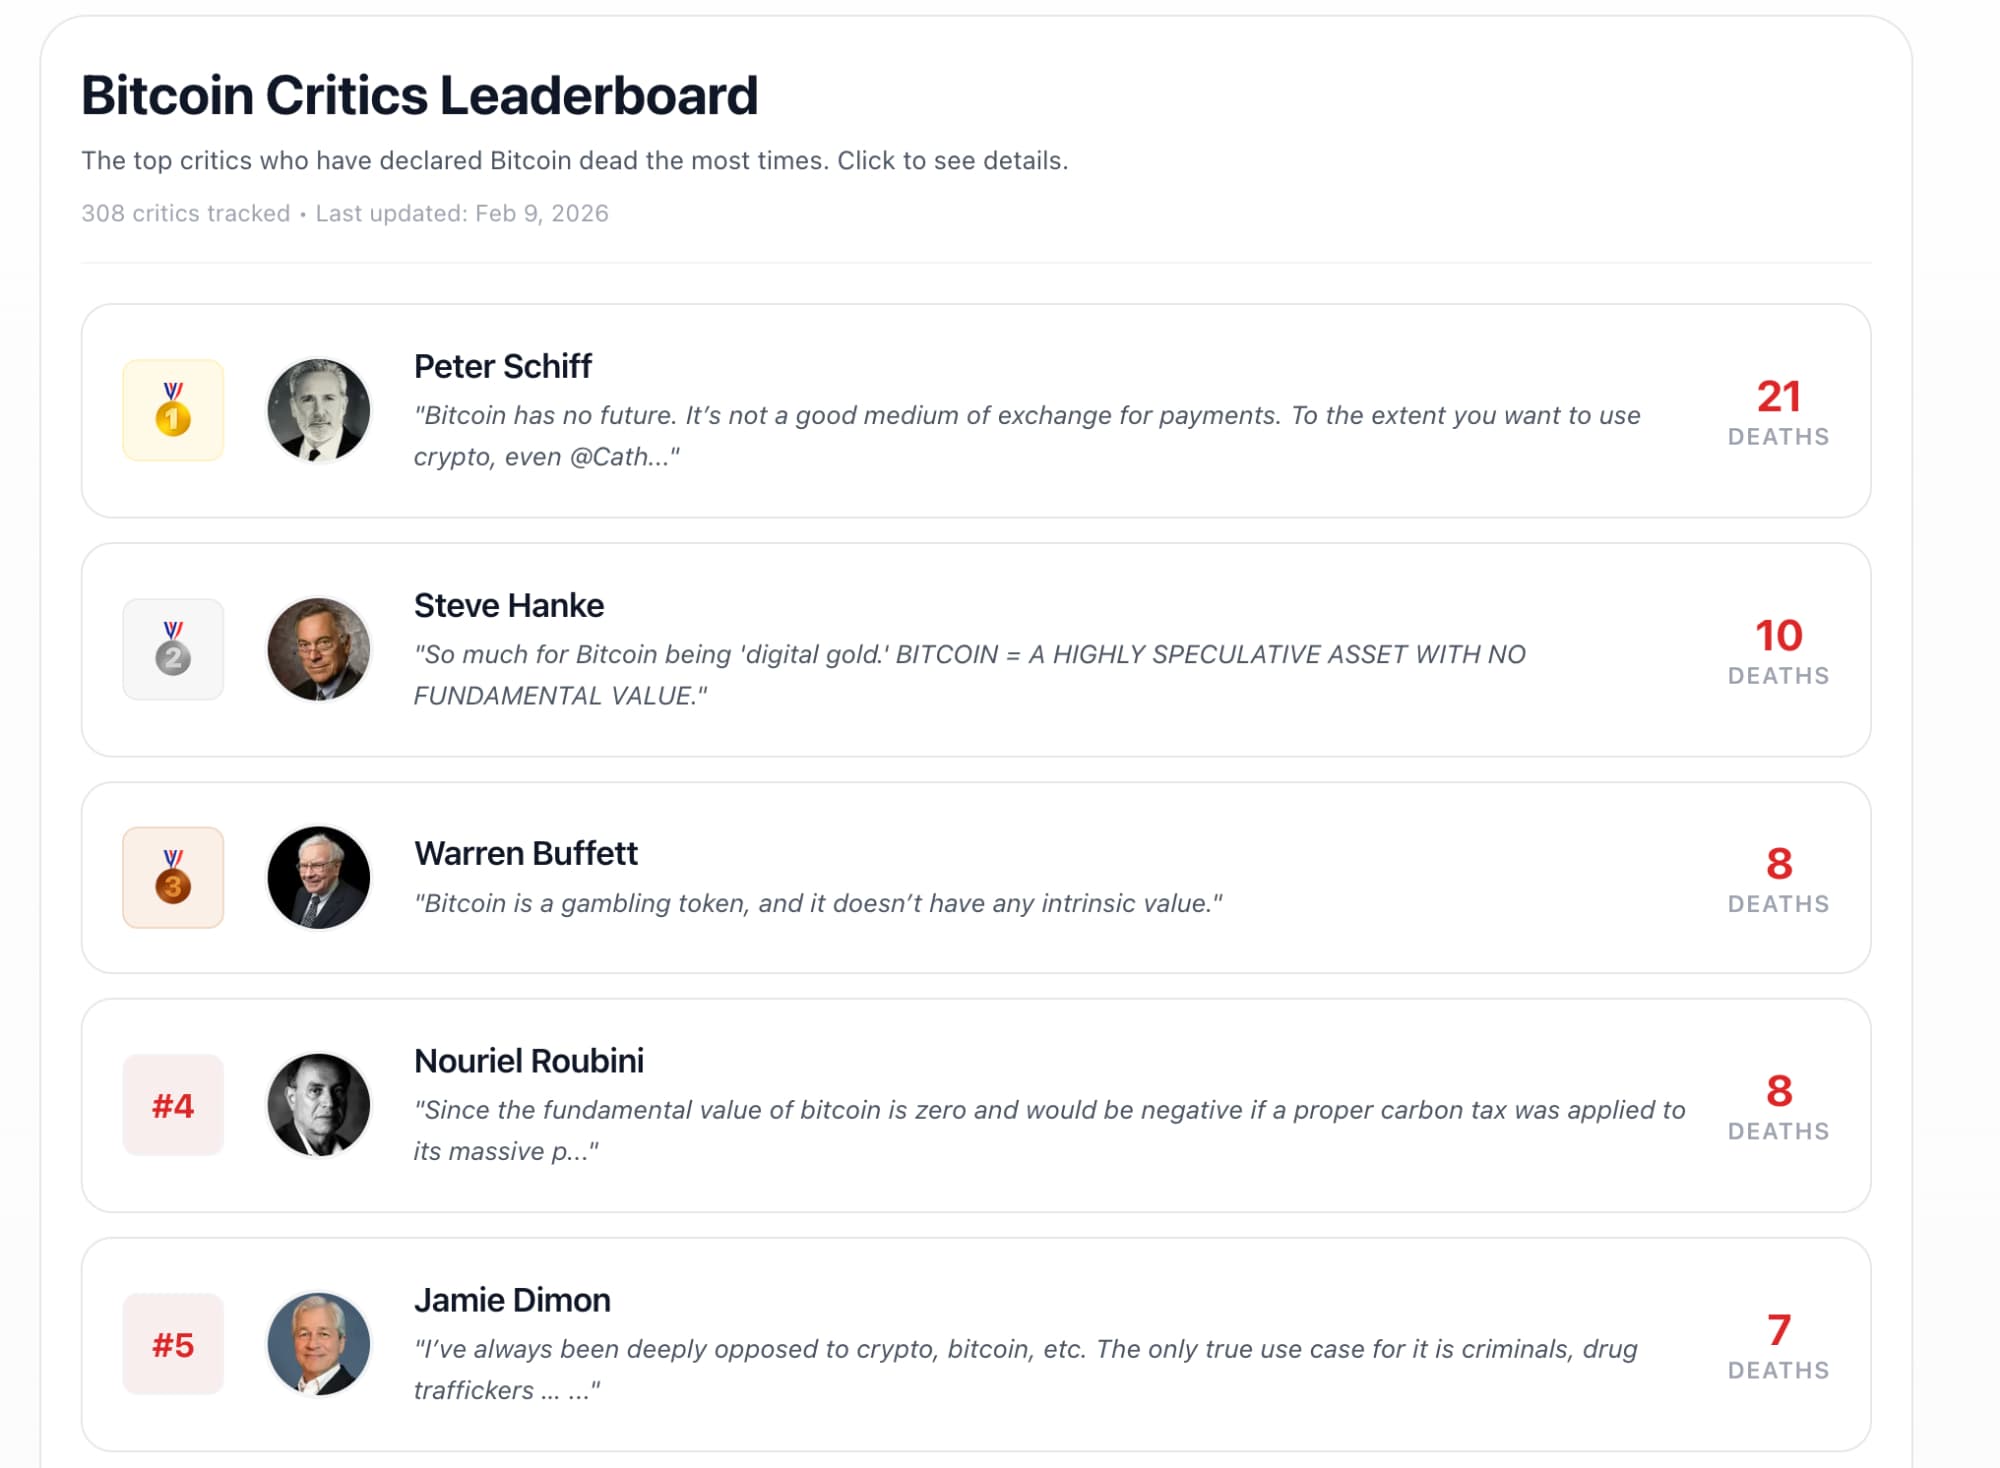Open the Steve Hanke name link

pyautogui.click(x=509, y=605)
